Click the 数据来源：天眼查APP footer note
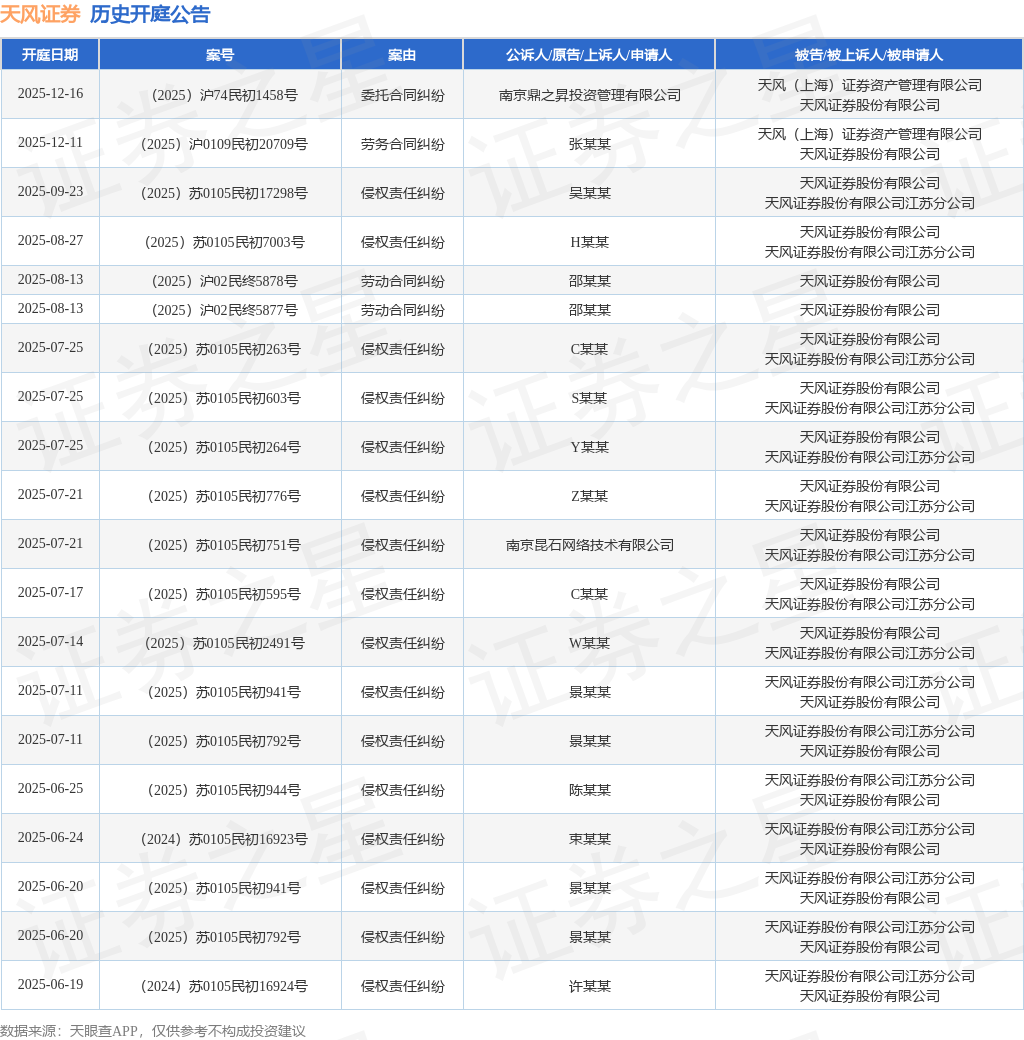This screenshot has width=1024, height=1040. (x=153, y=1031)
